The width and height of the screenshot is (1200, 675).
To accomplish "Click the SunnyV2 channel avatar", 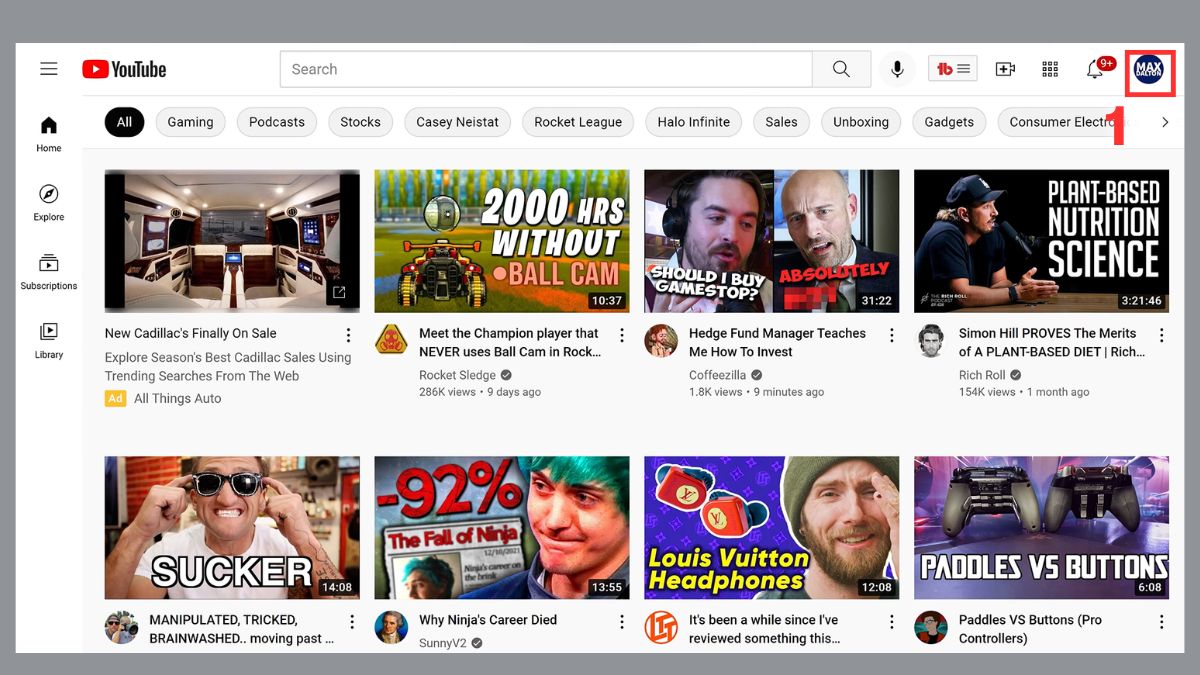I will click(x=391, y=628).
